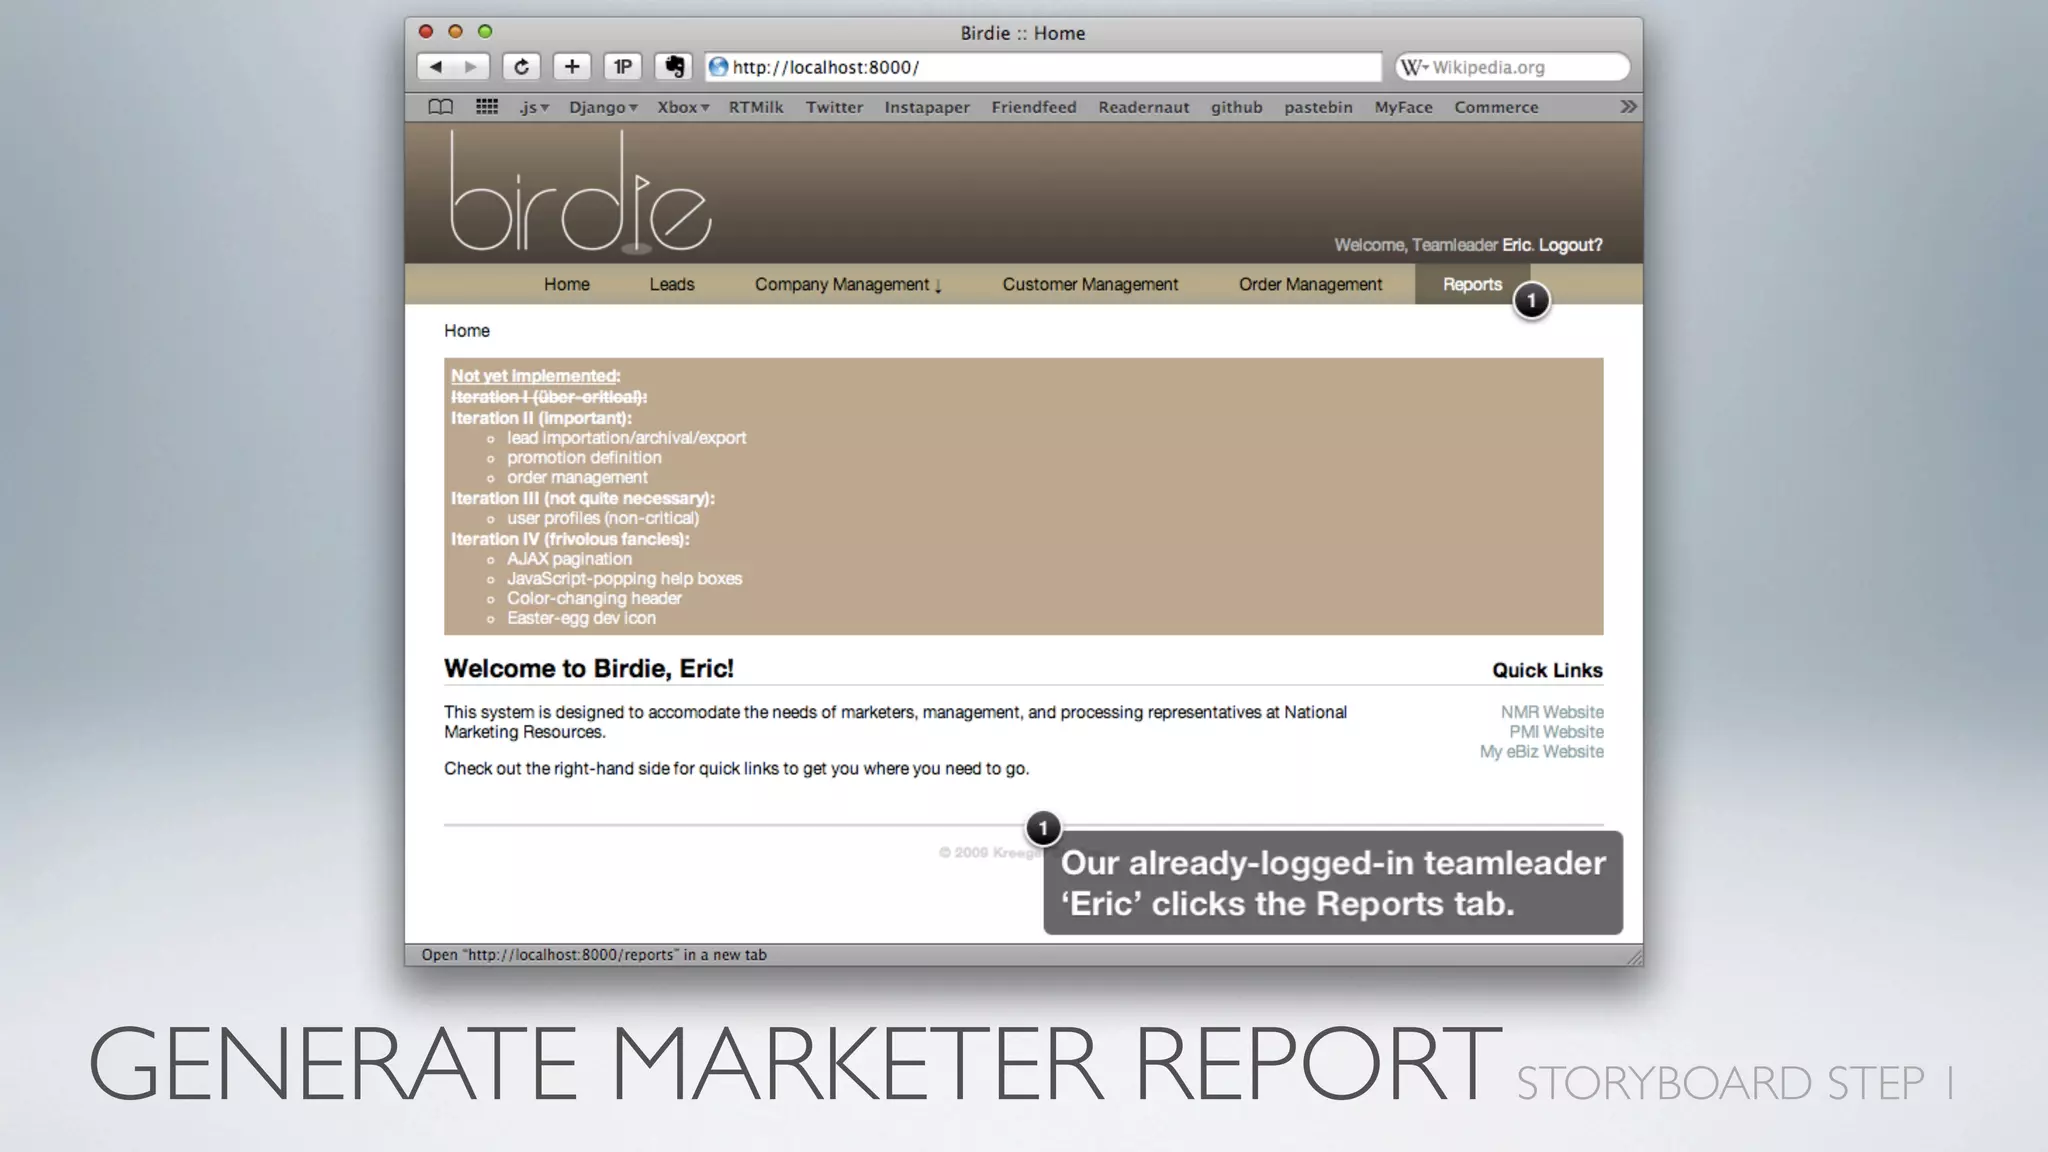The height and width of the screenshot is (1152, 2048).
Task: Click the Reports tab
Action: tap(1472, 285)
